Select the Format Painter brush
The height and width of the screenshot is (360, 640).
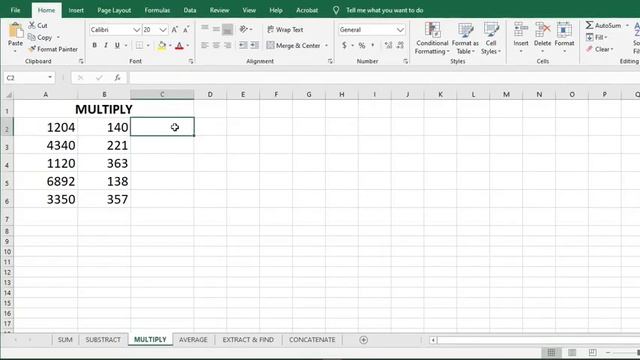pyautogui.click(x=32, y=49)
